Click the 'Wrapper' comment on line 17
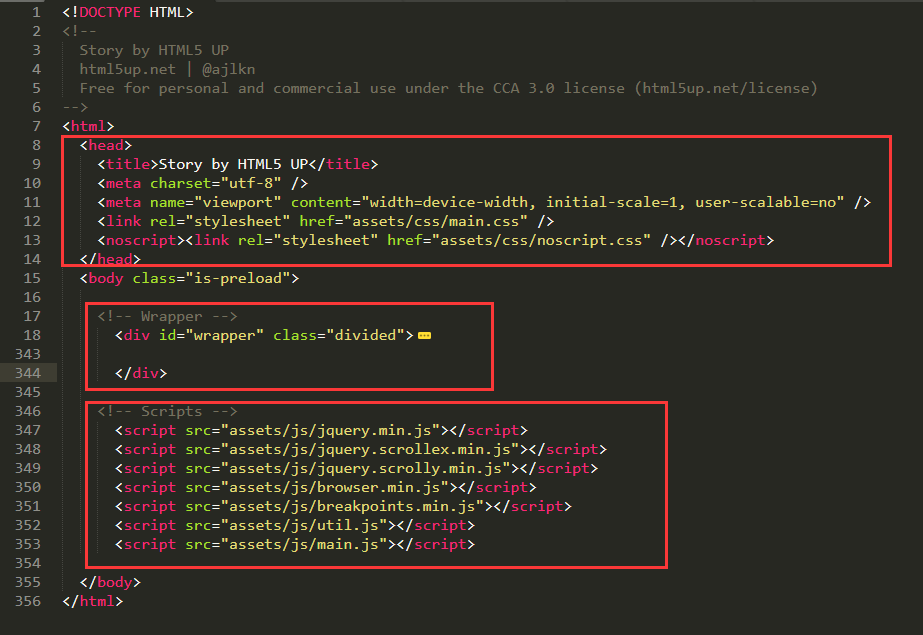Viewport: 923px width, 635px height. pos(168,317)
